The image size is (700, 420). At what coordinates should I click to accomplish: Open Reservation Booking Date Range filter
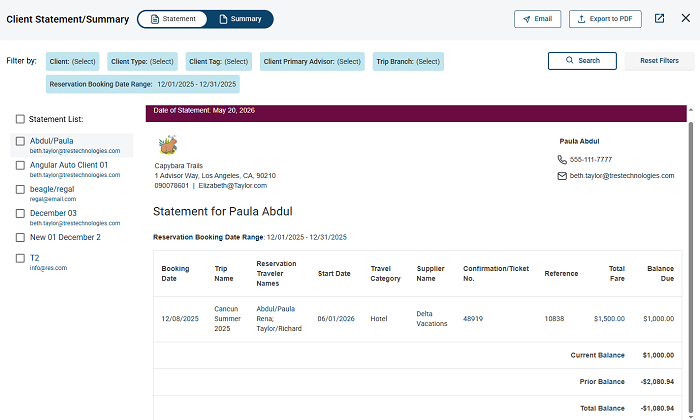[142, 84]
